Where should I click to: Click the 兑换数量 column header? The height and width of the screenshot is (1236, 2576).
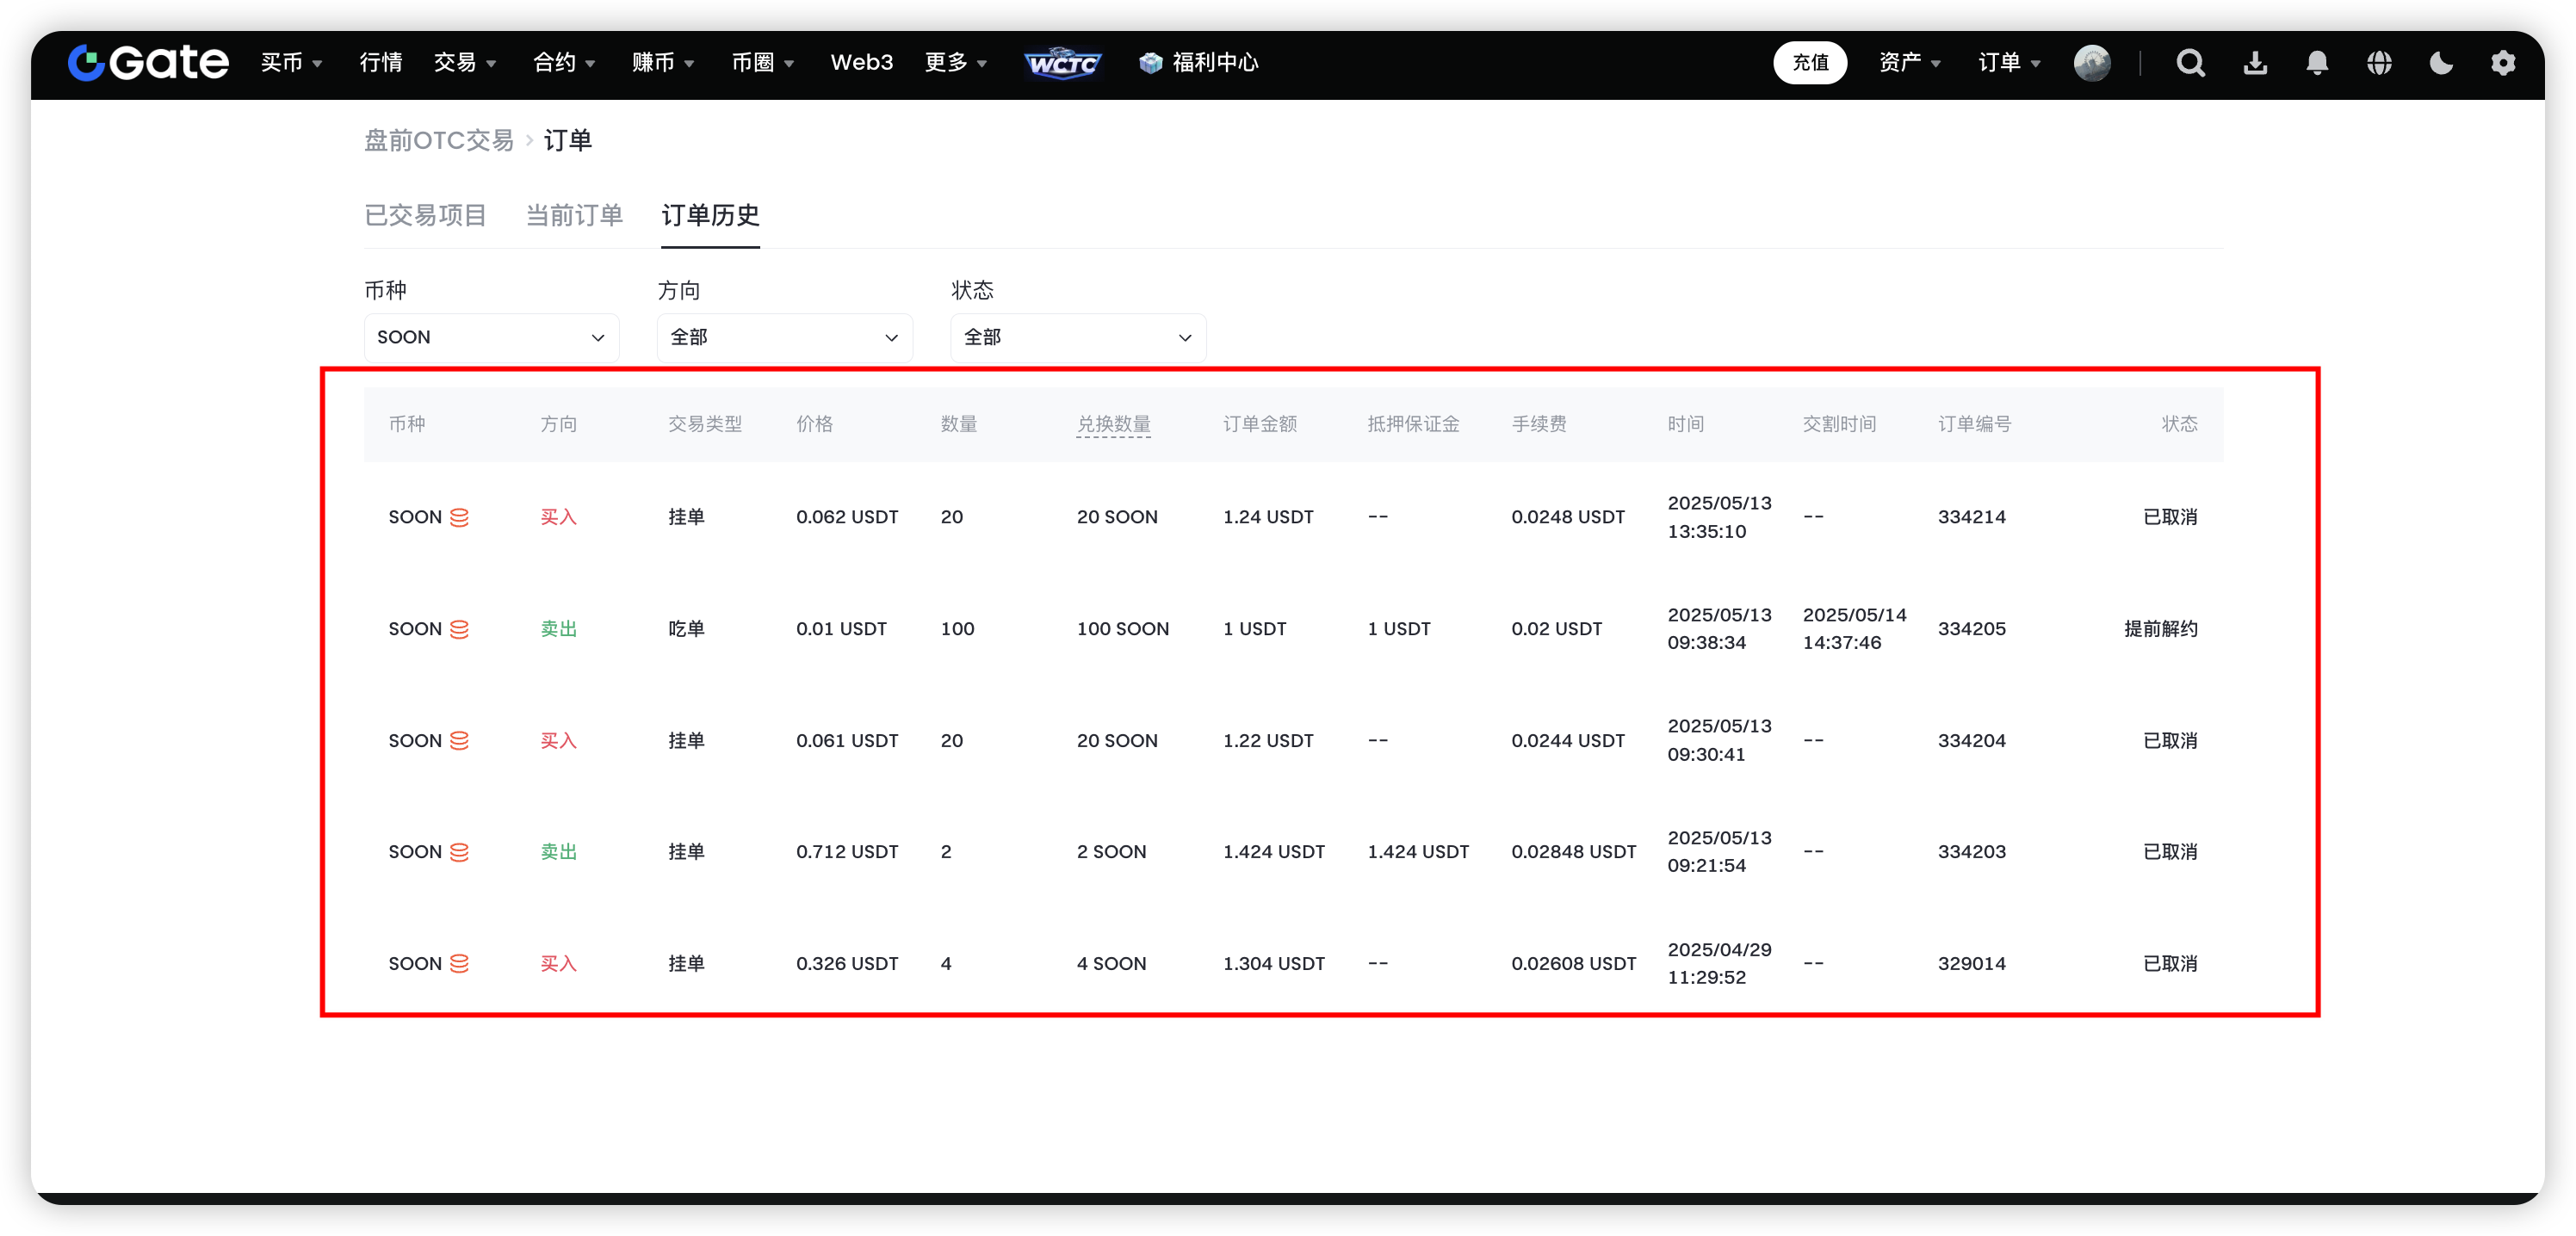pos(1113,424)
